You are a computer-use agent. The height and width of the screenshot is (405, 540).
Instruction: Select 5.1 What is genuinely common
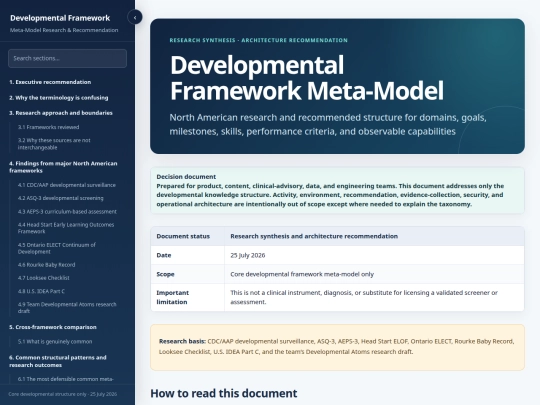(55, 342)
